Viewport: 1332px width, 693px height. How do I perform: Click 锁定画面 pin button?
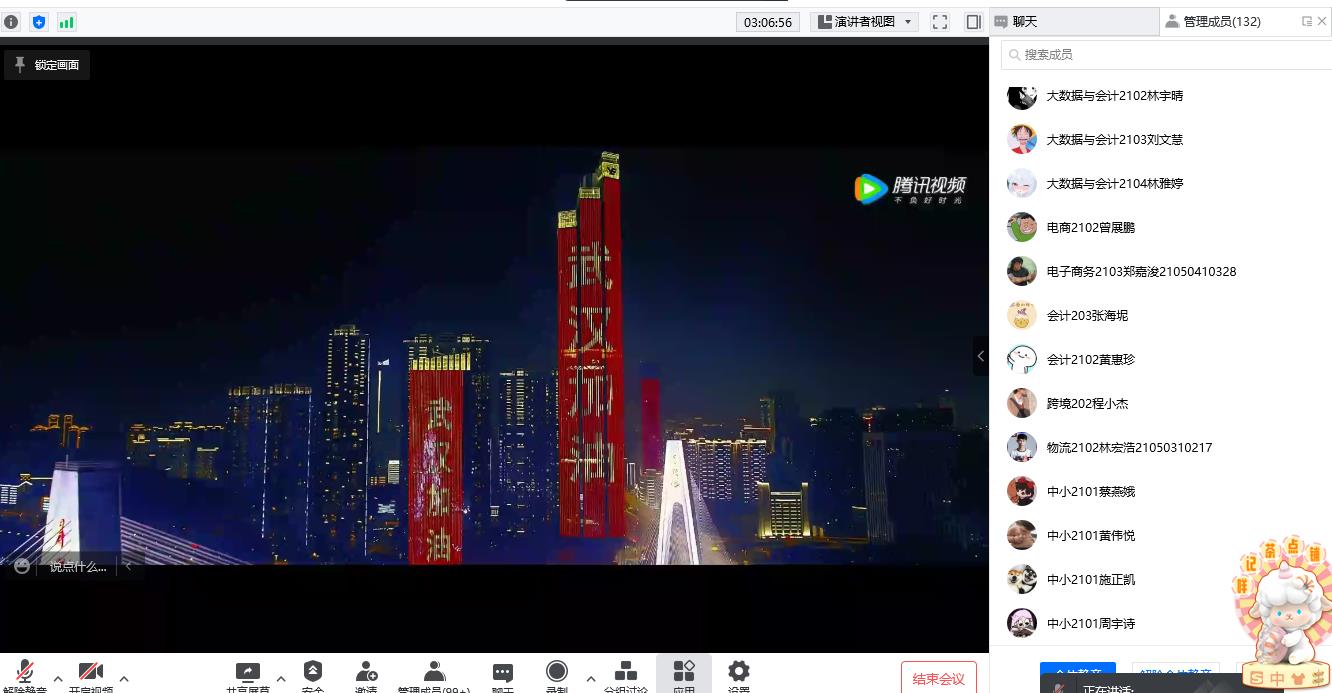pos(46,65)
